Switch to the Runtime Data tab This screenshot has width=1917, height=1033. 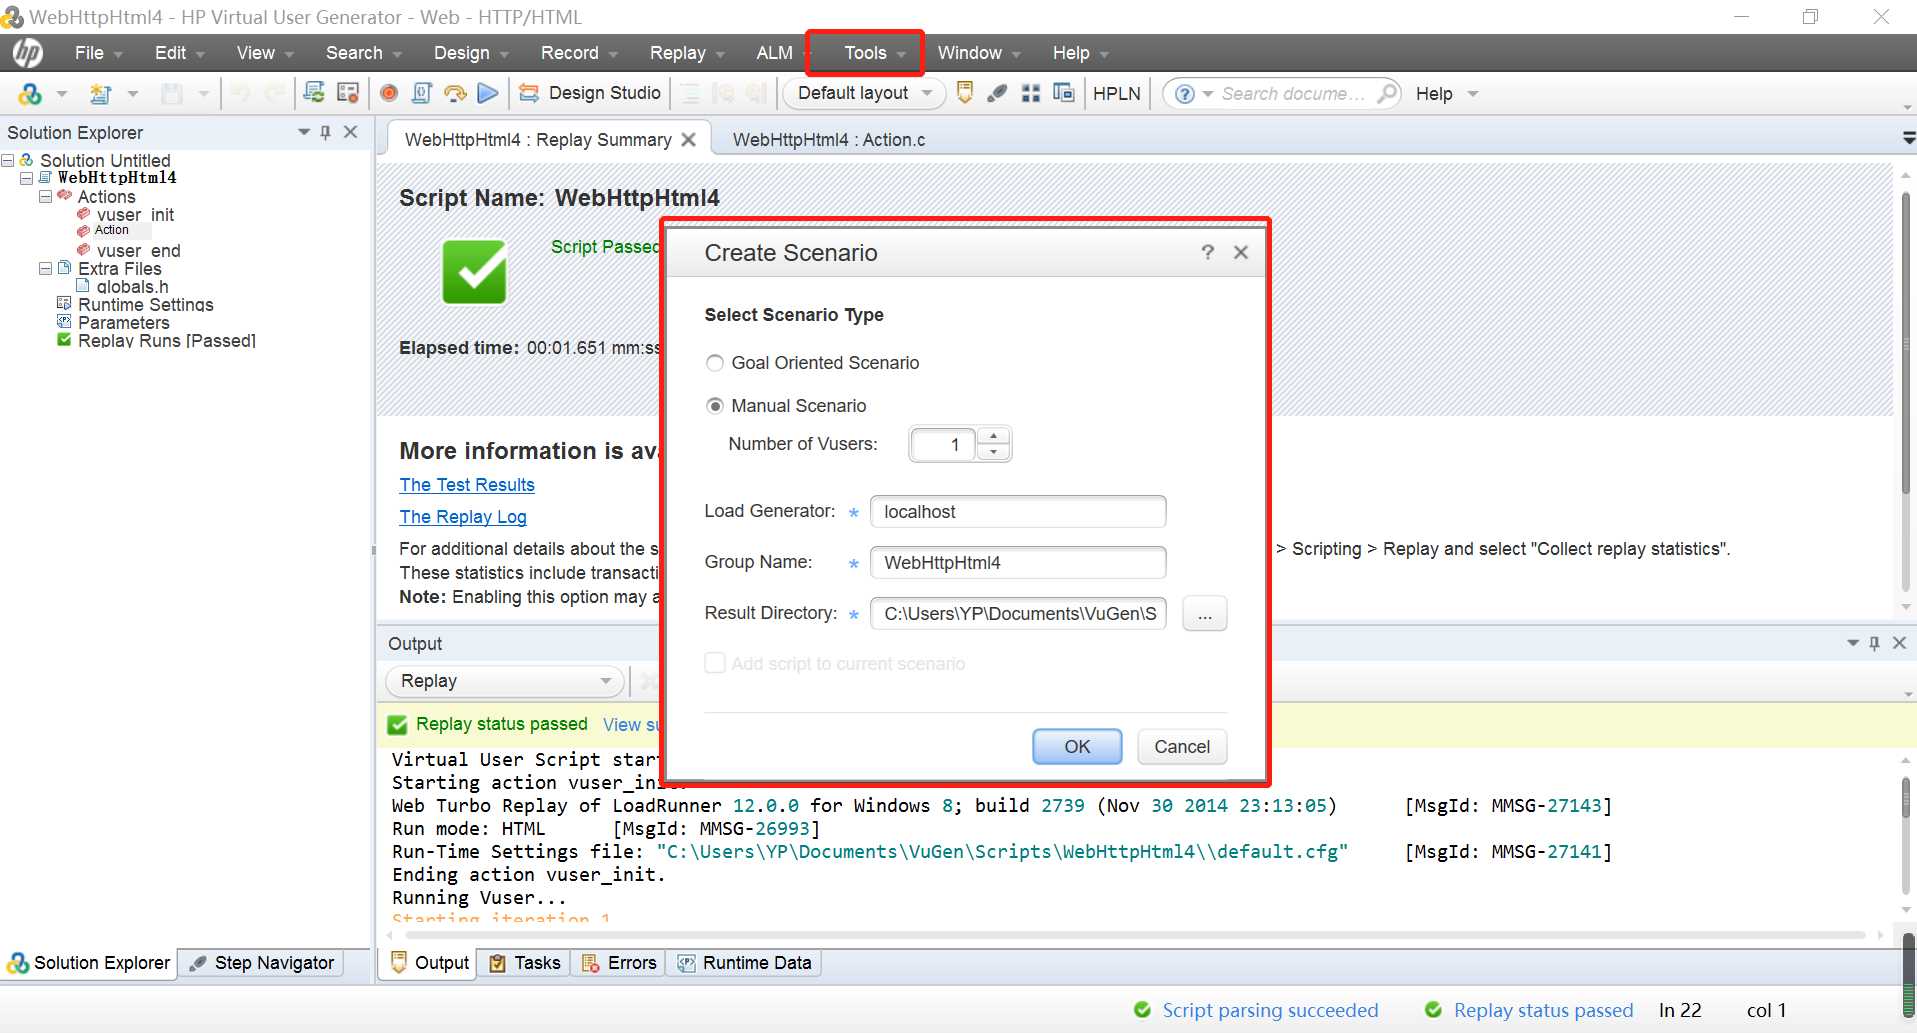pos(744,963)
